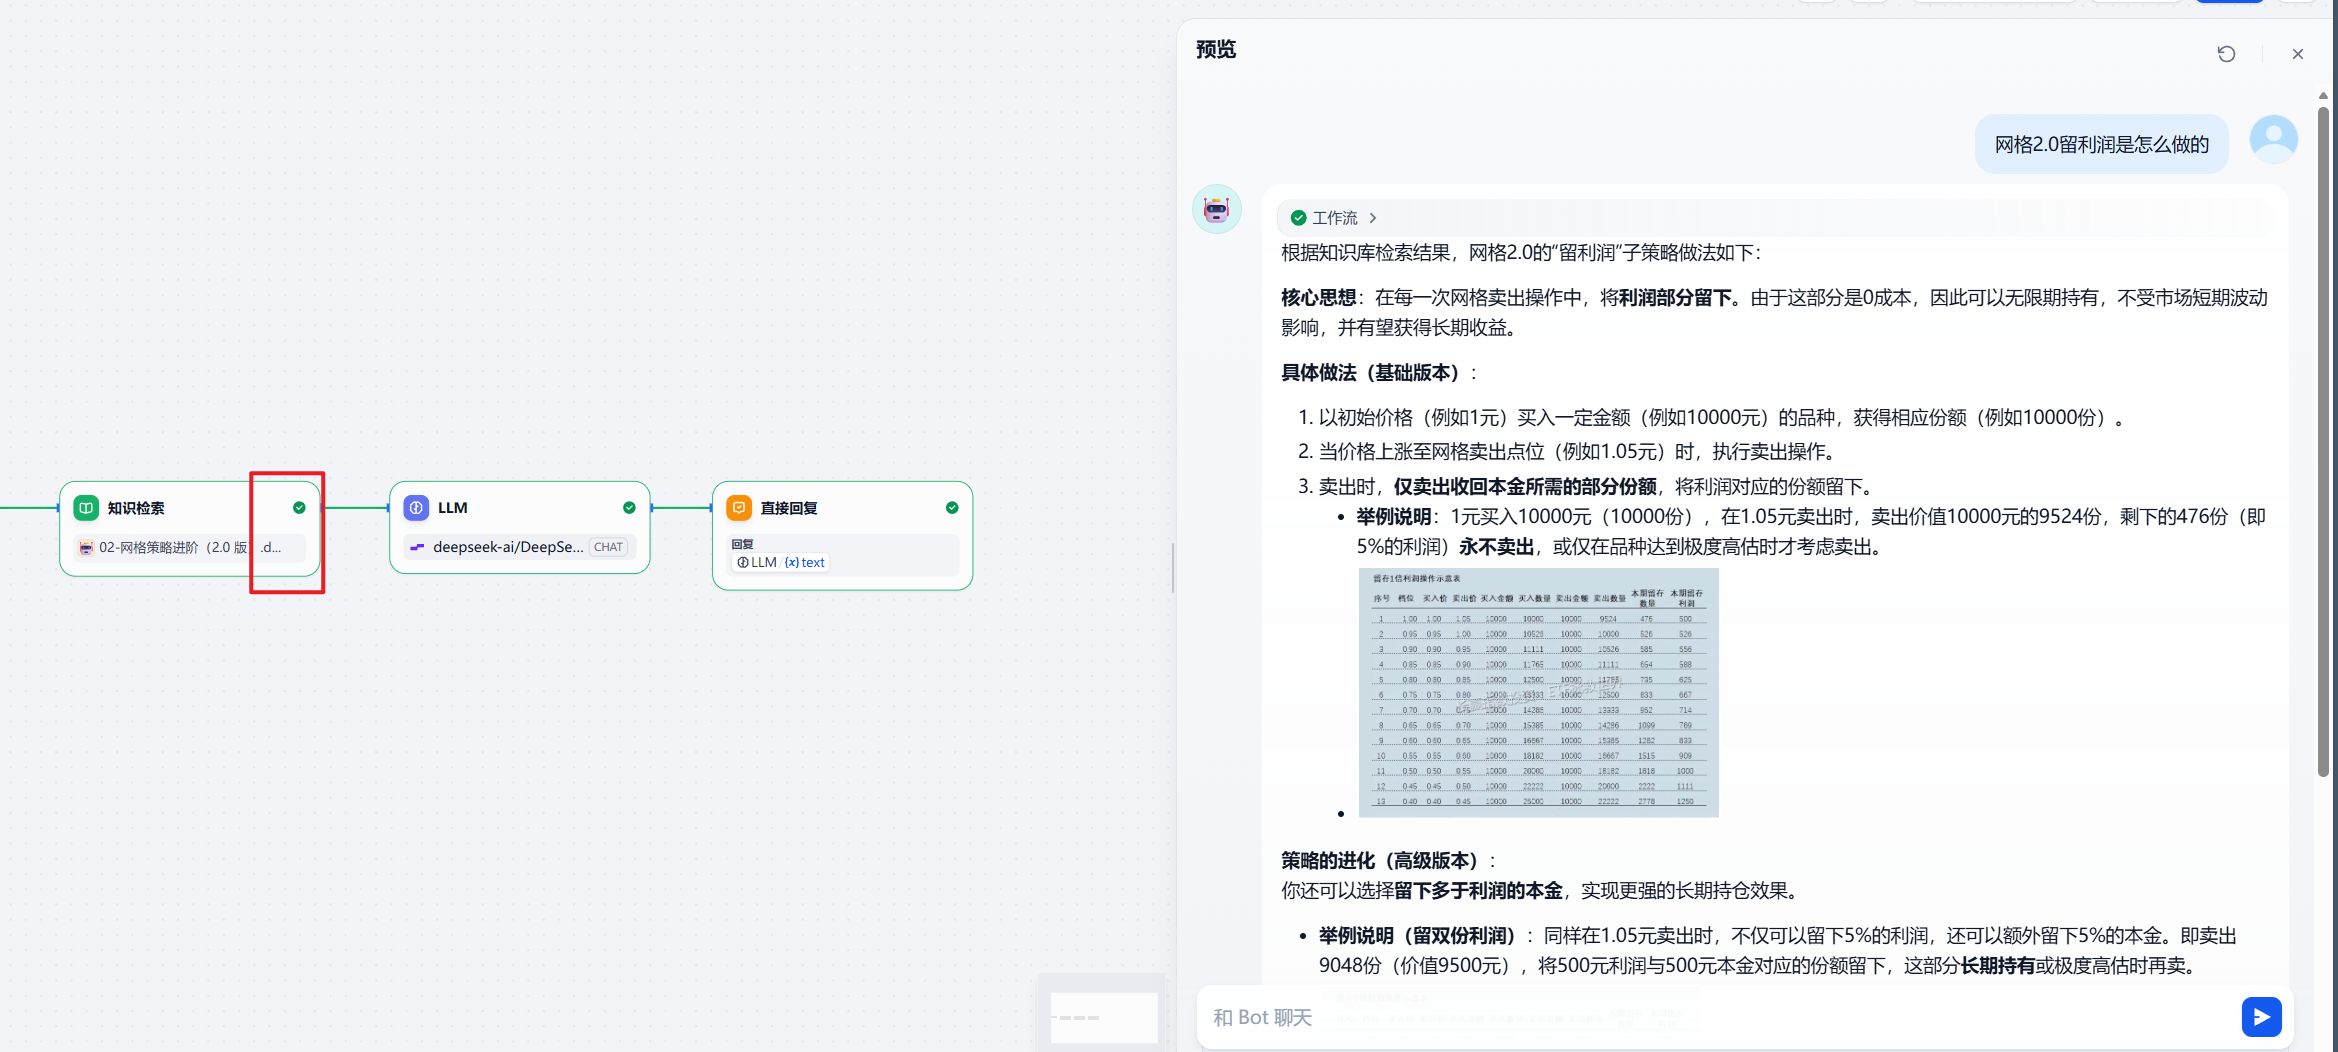The height and width of the screenshot is (1052, 2338).
Task: Click the bot avatar in the chat
Action: coord(1216,209)
